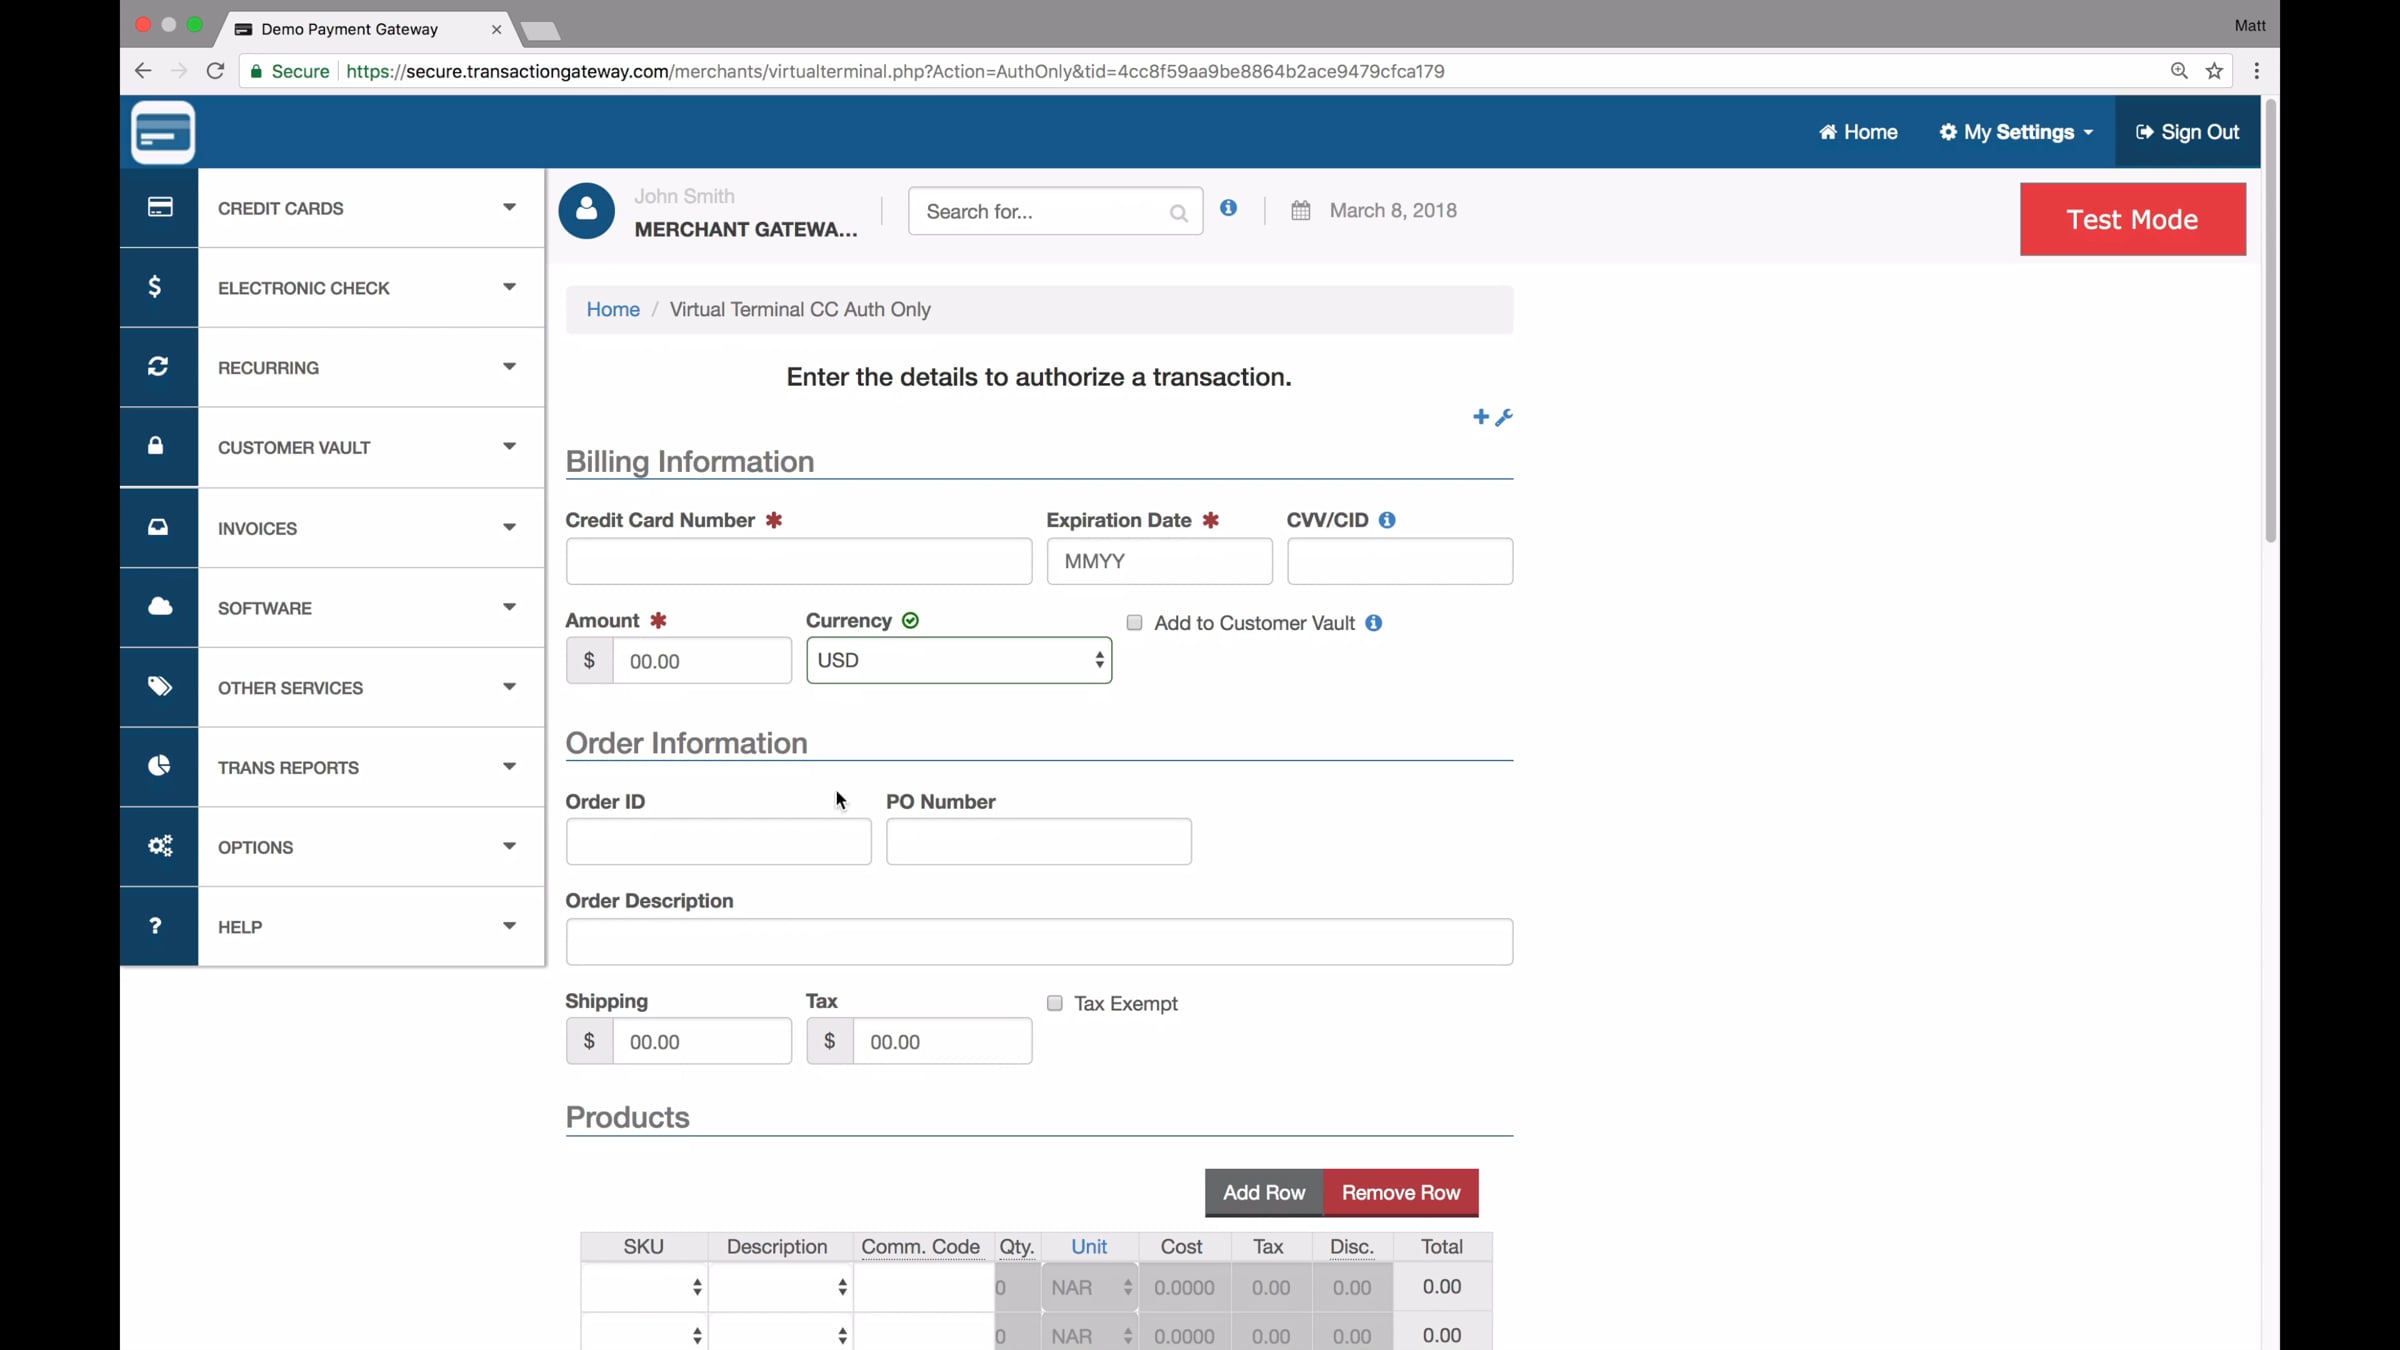Image resolution: width=2400 pixels, height=1350 pixels.
Task: Click the CVV/CID input field
Action: click(x=1400, y=561)
